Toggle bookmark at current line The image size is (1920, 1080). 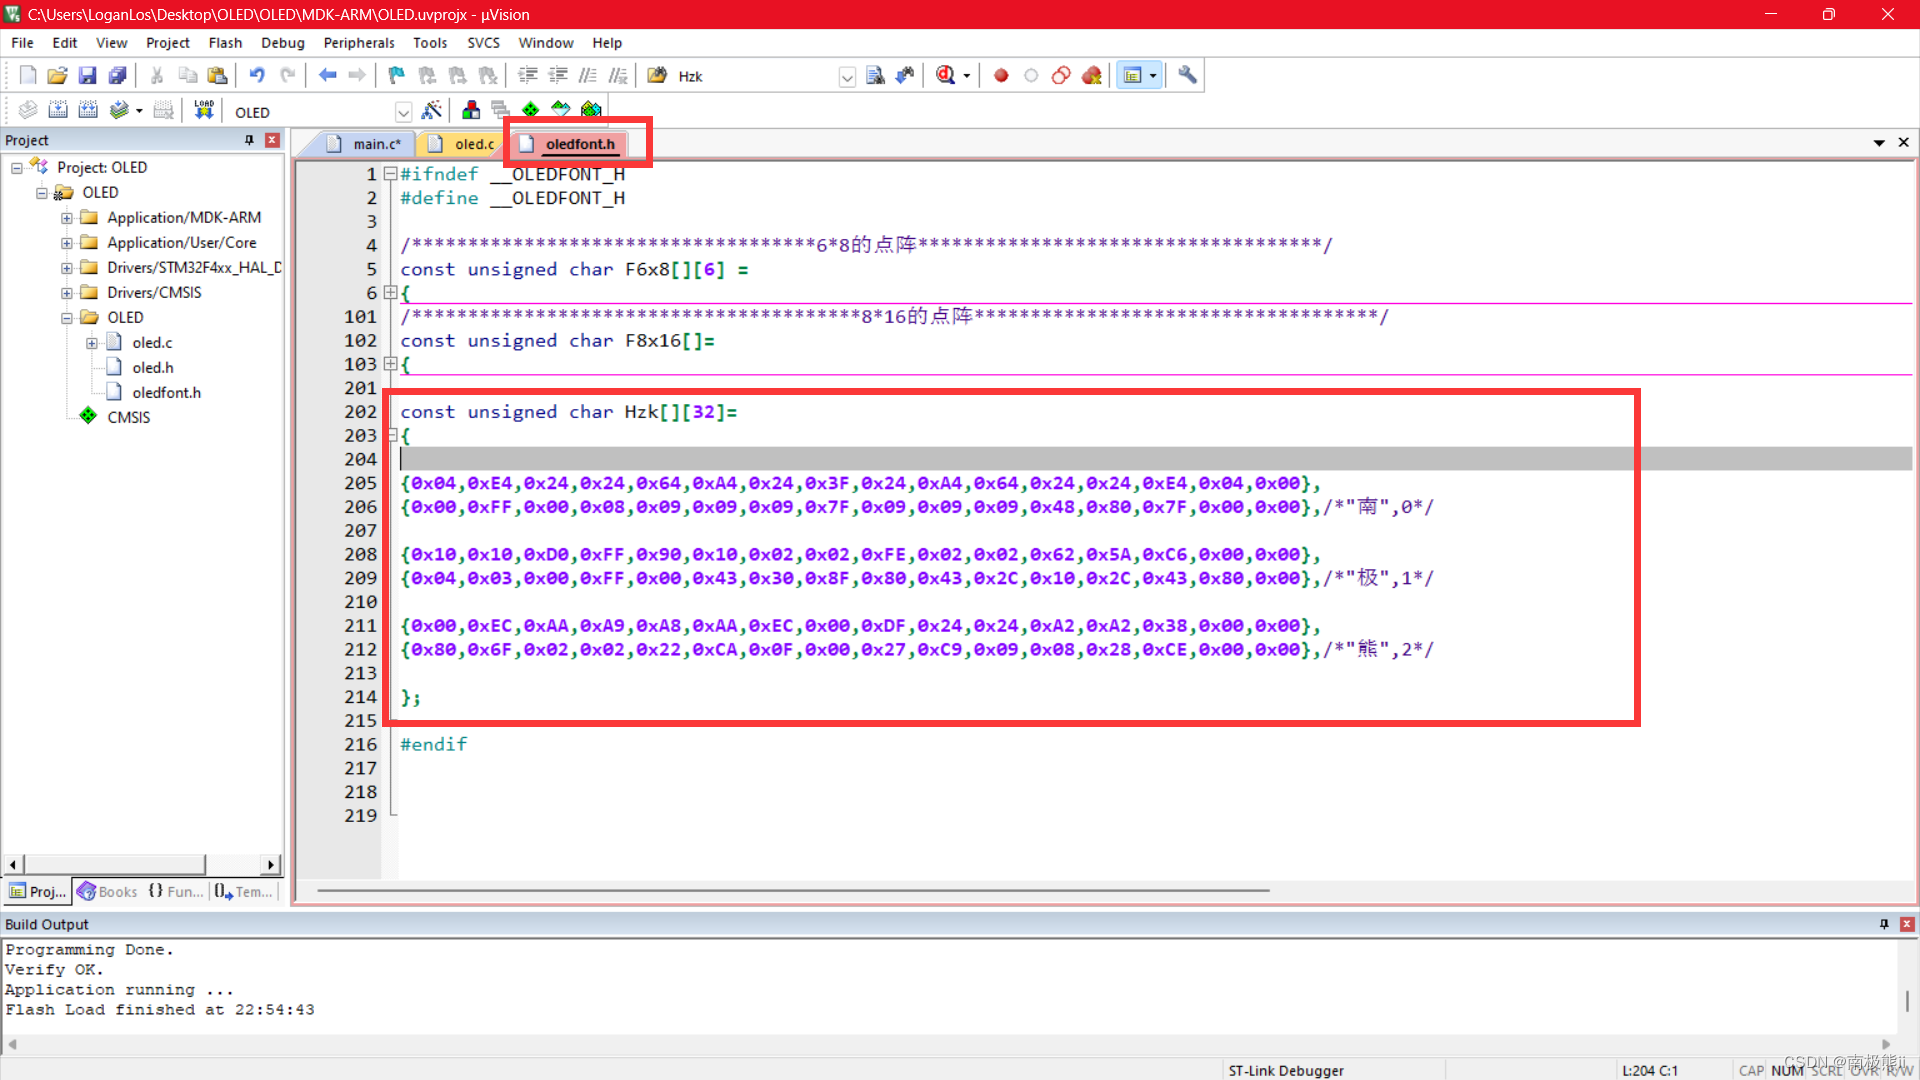(395, 75)
